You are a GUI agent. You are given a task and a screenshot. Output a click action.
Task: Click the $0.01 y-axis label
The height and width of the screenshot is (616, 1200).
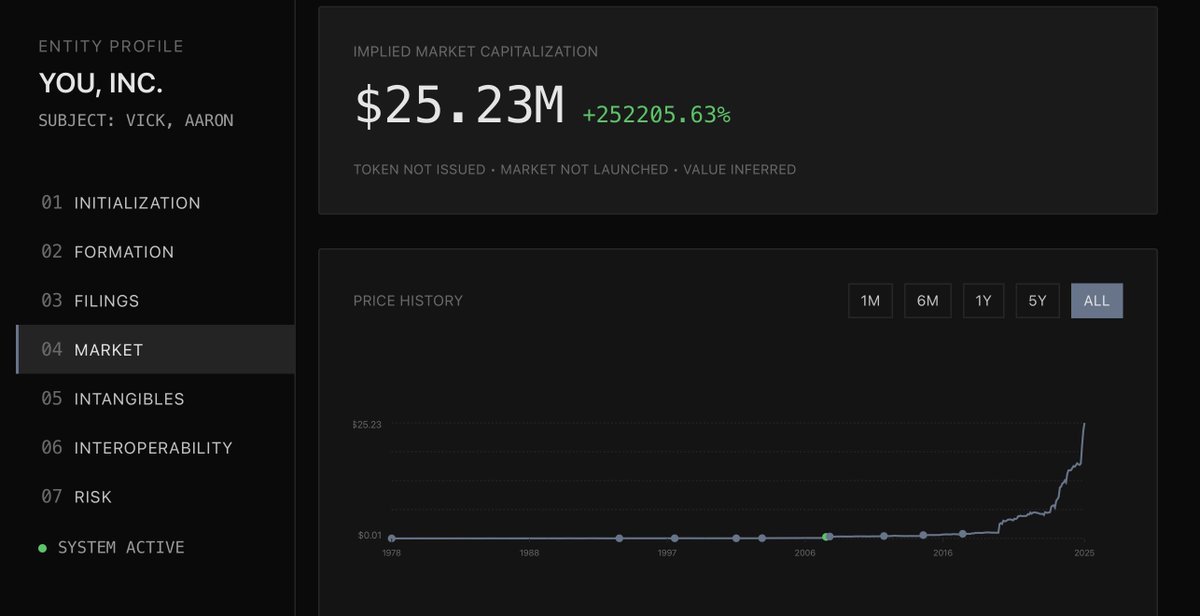pyautogui.click(x=369, y=536)
